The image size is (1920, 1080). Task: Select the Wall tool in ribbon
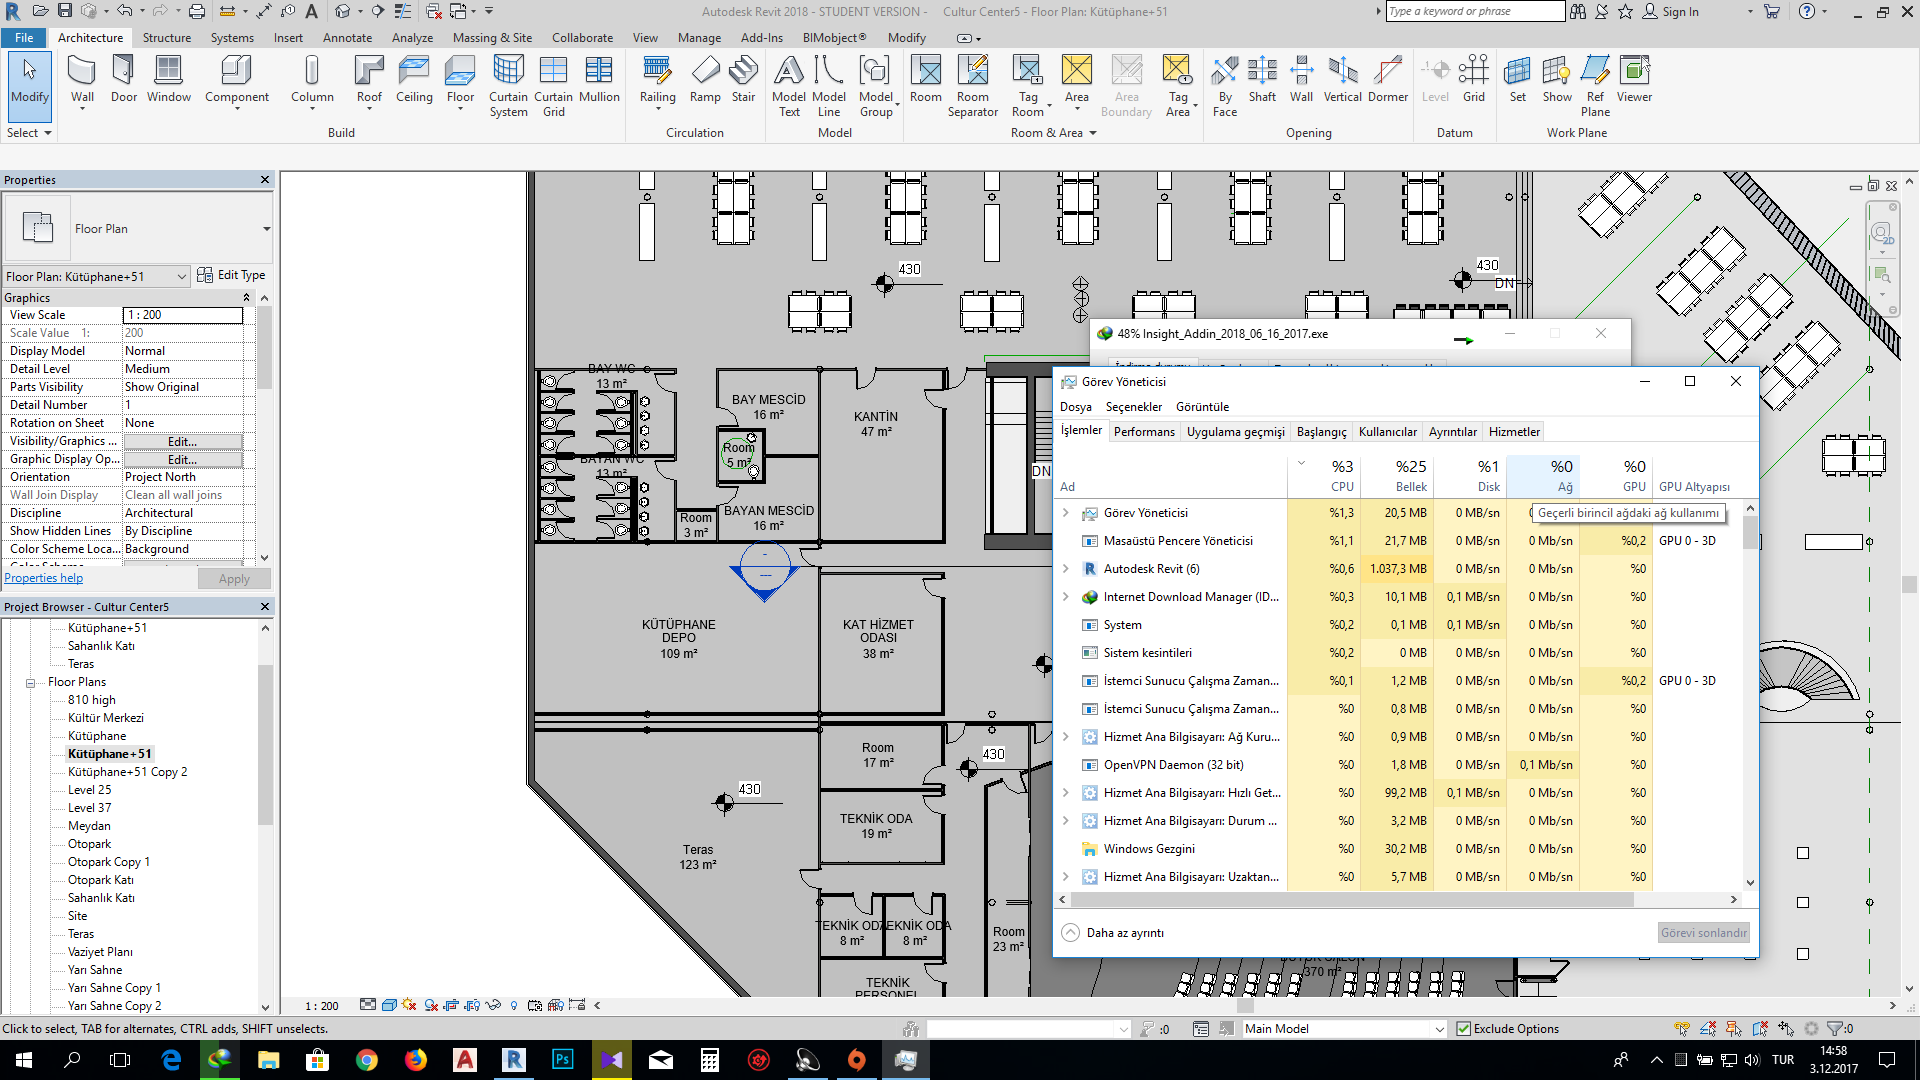click(x=82, y=80)
